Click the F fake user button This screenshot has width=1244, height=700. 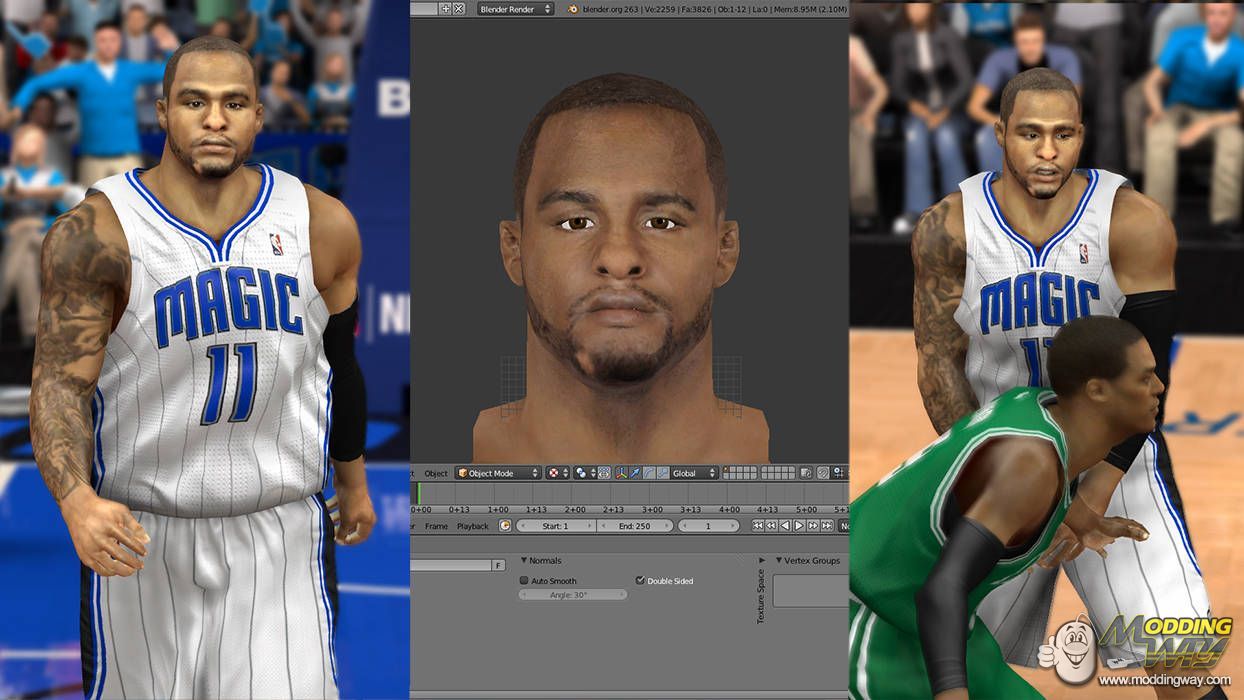[498, 566]
